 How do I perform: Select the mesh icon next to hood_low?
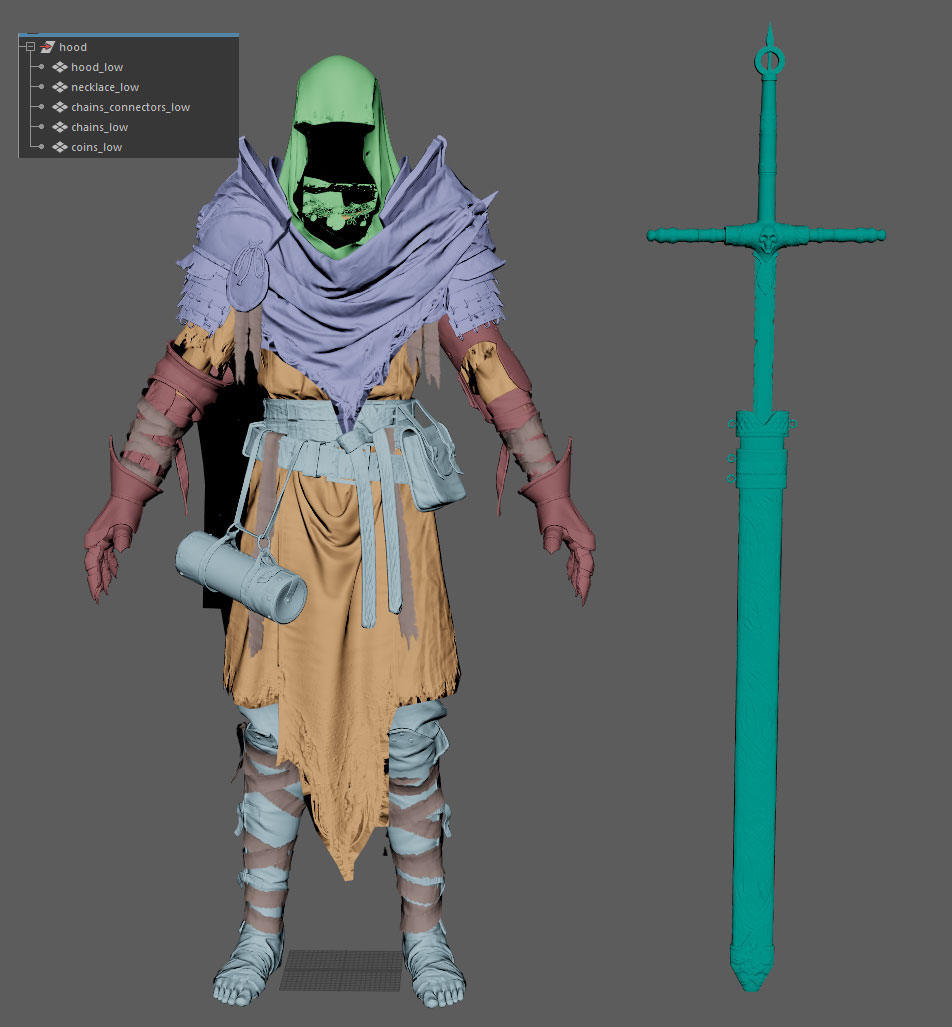[58, 66]
